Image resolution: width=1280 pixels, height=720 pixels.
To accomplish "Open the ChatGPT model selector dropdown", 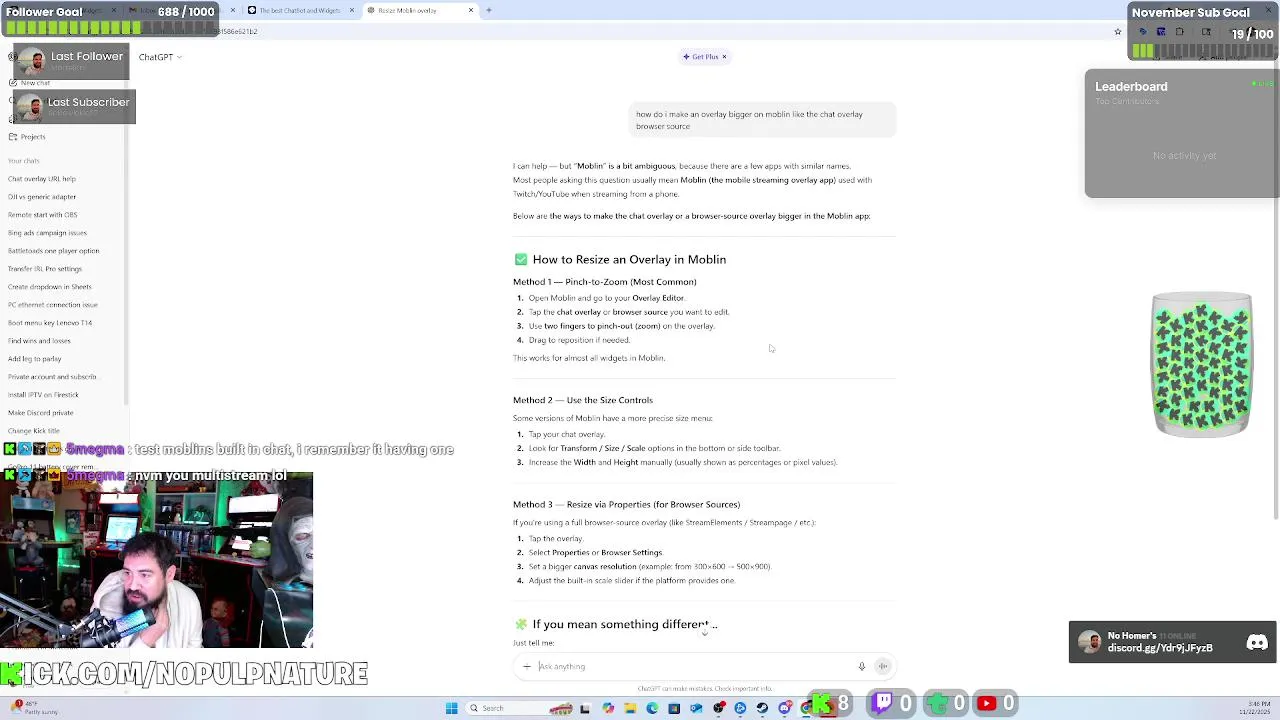I will [160, 57].
